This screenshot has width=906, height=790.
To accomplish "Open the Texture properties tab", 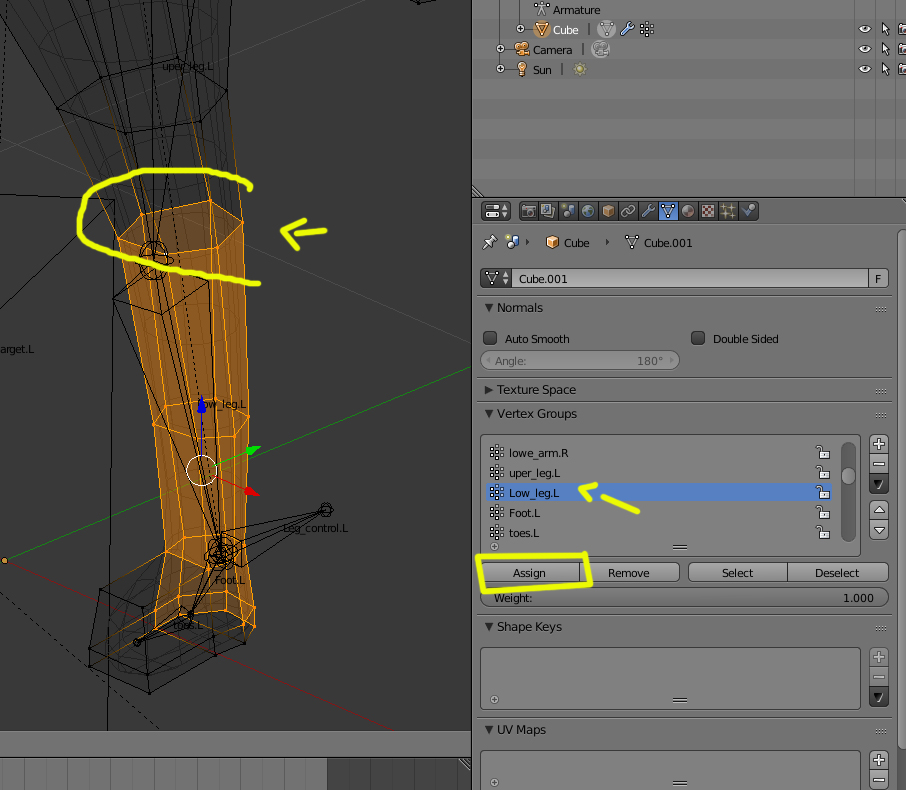I will pyautogui.click(x=708, y=211).
